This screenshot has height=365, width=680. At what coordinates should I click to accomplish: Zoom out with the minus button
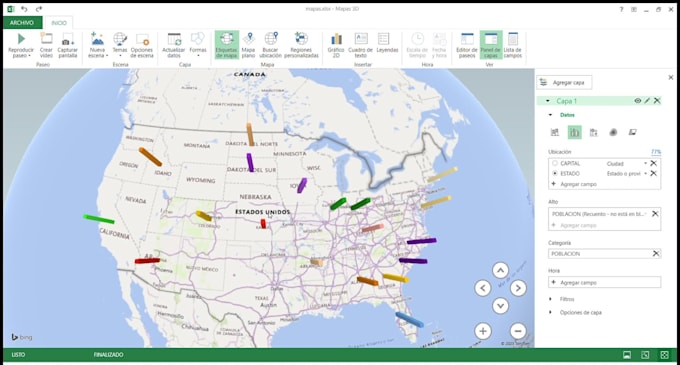[x=518, y=331]
